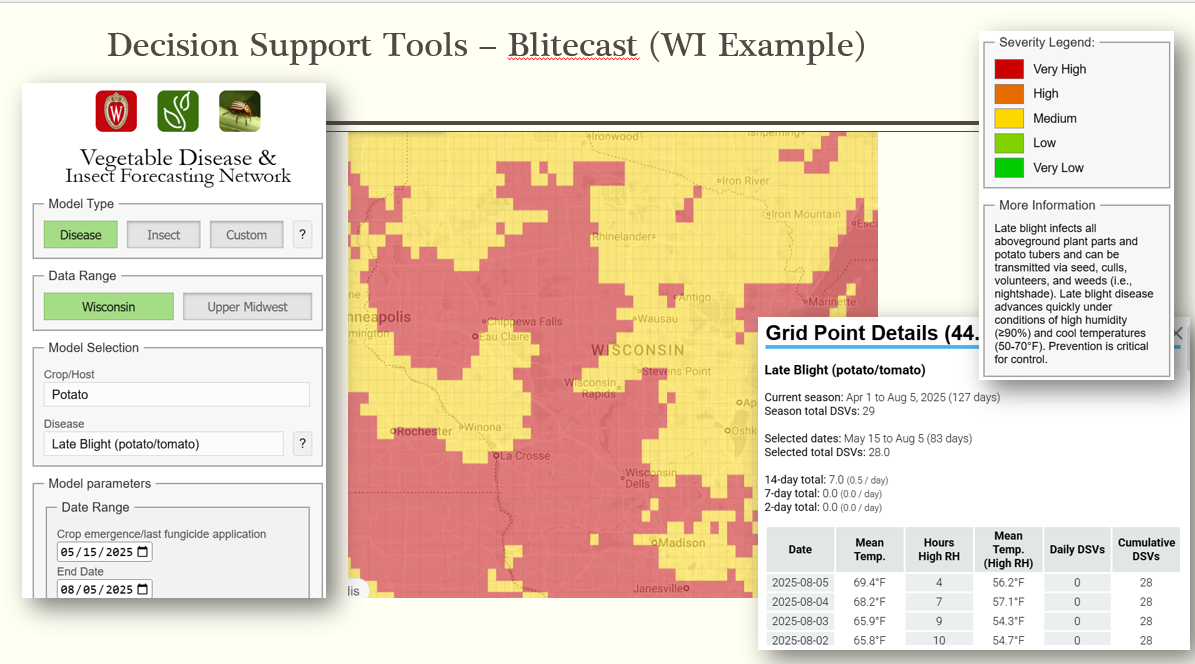Click the Cumulative DSVs column header
Viewport: 1195px width, 664px height.
coord(1146,549)
